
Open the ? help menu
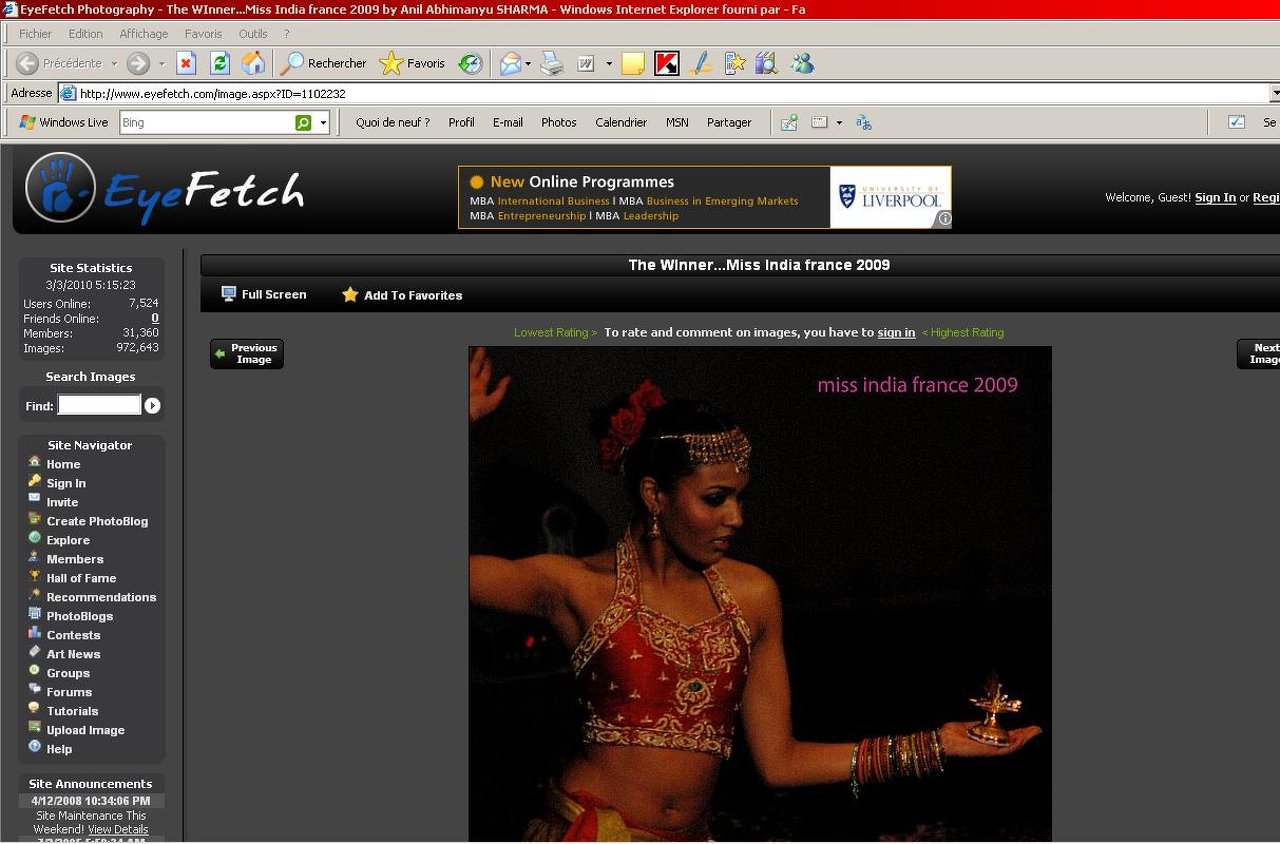[286, 33]
